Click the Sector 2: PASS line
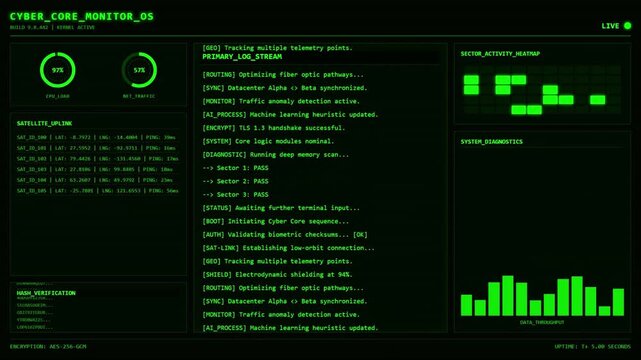This screenshot has width=641, height=360. [235, 181]
